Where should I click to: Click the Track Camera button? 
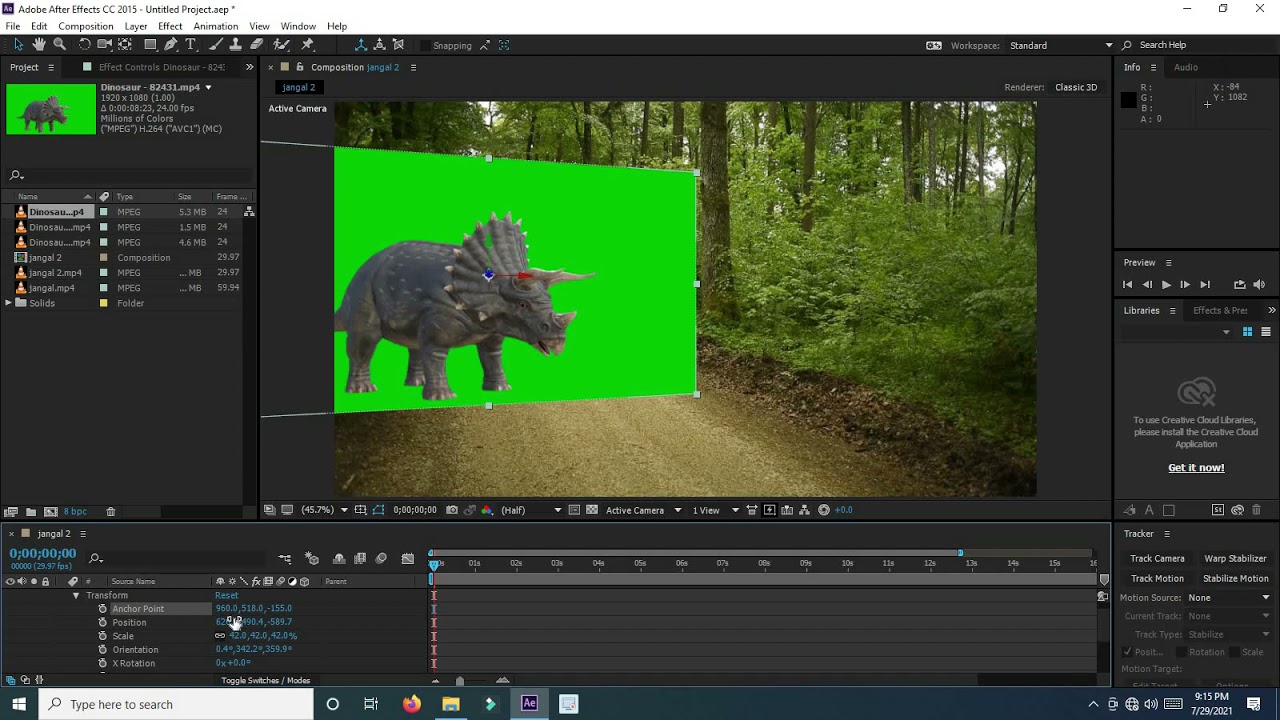(x=1157, y=558)
